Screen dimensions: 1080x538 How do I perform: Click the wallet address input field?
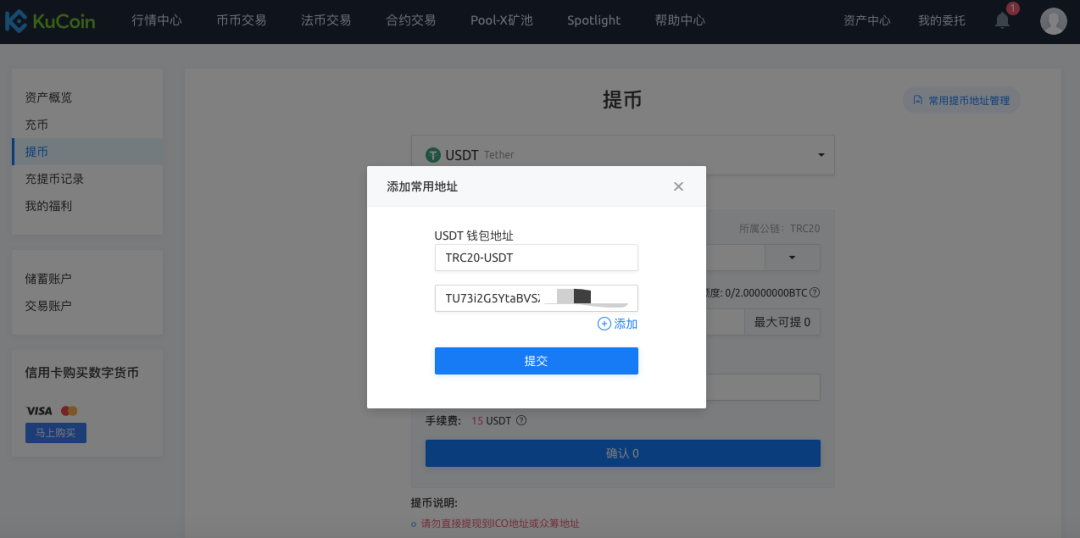[x=537, y=298]
